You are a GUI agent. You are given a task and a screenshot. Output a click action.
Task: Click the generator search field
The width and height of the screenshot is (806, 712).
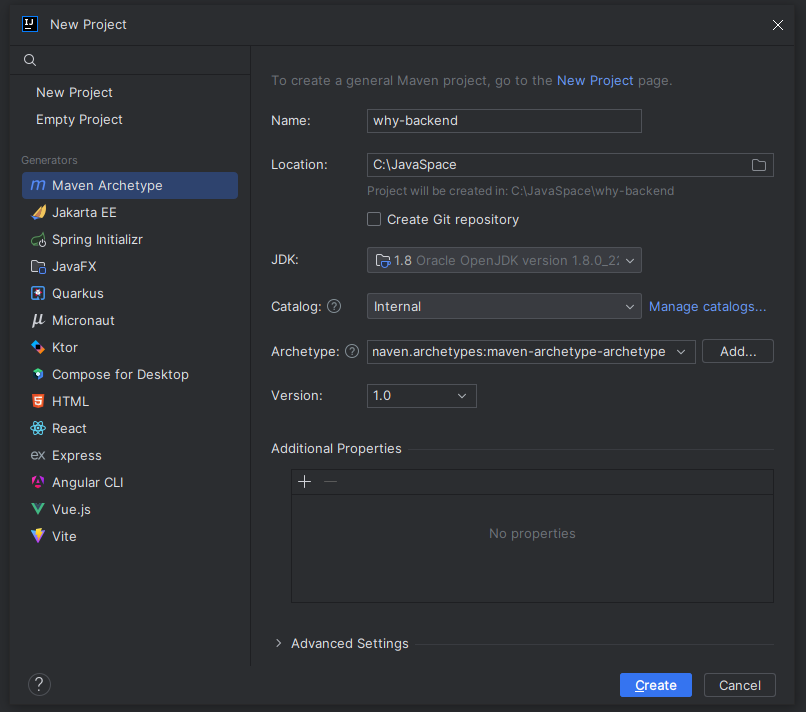click(130, 60)
